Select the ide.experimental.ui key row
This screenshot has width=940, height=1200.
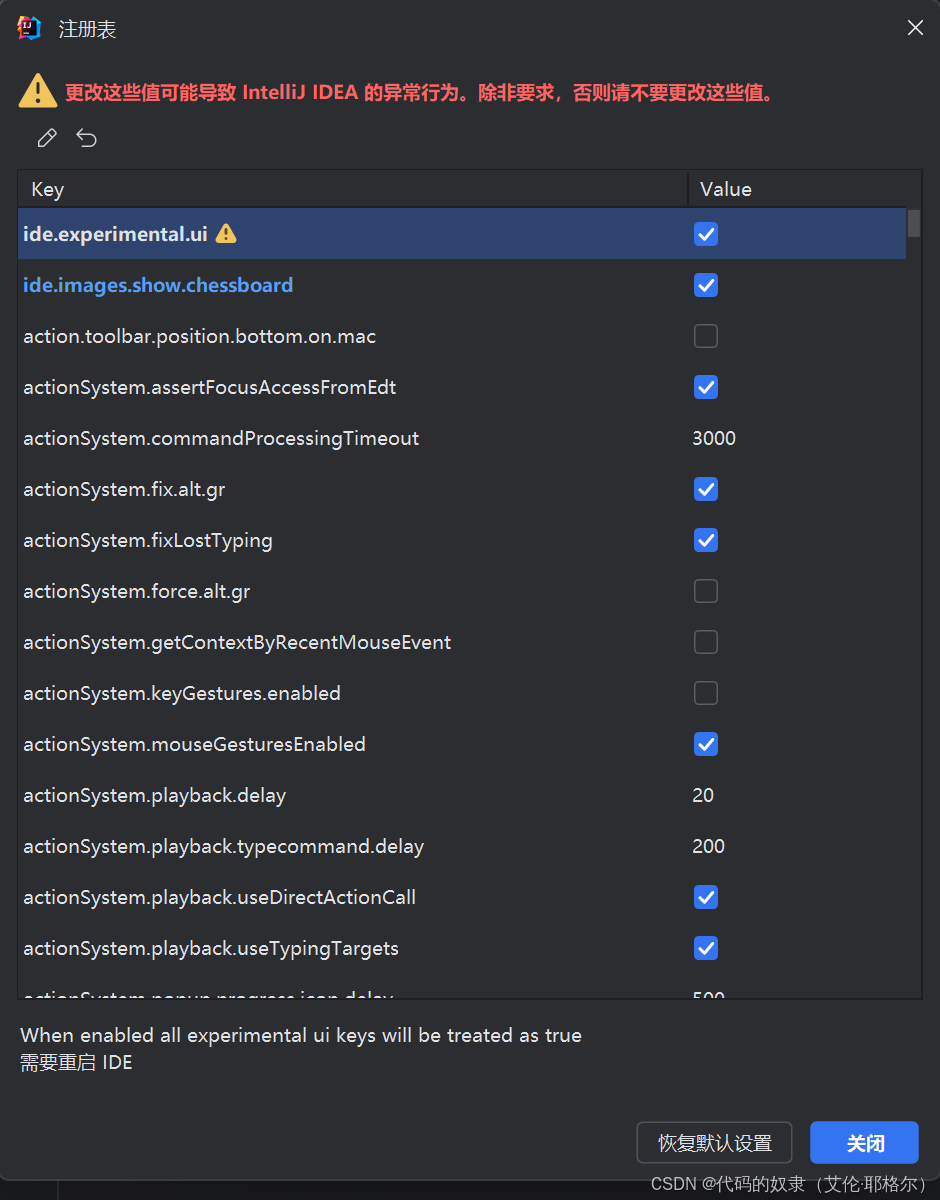[462, 234]
